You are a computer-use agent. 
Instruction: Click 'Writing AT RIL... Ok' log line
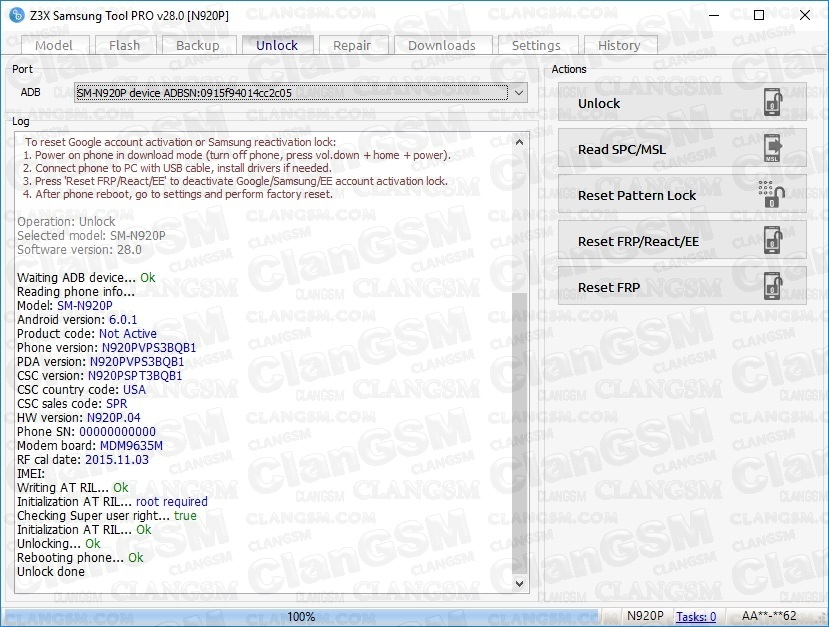click(x=72, y=487)
